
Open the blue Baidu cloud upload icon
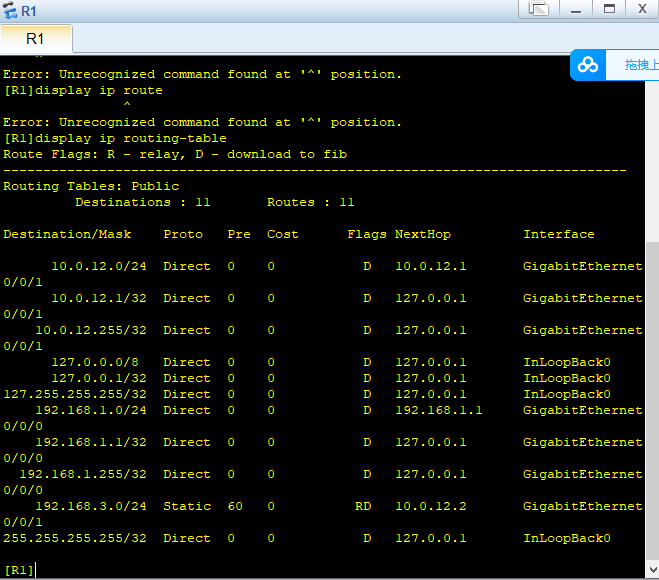[x=588, y=65]
